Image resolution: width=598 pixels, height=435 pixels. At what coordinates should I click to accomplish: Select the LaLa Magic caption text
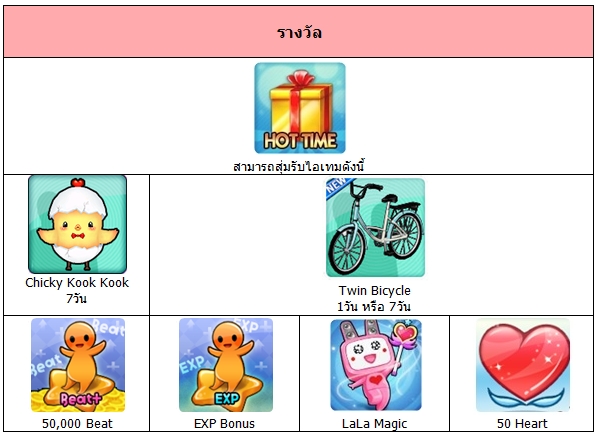tap(375, 424)
